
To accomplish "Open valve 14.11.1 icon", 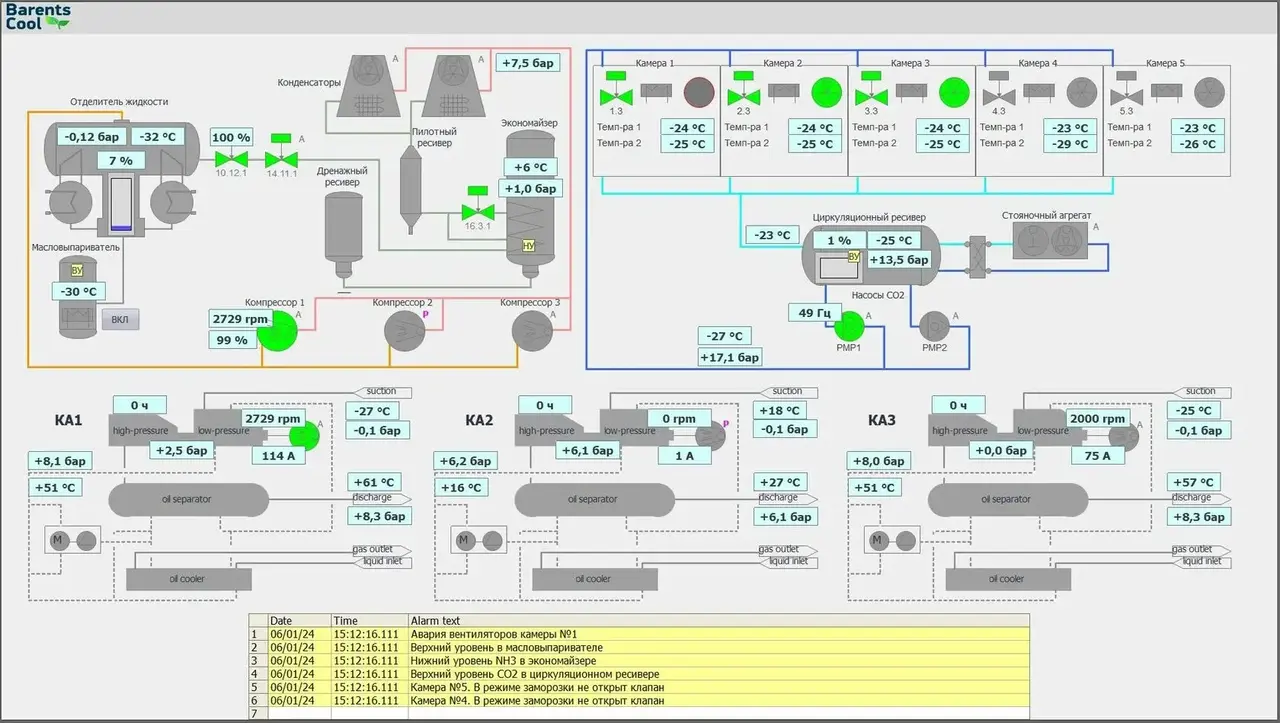I will pos(283,153).
